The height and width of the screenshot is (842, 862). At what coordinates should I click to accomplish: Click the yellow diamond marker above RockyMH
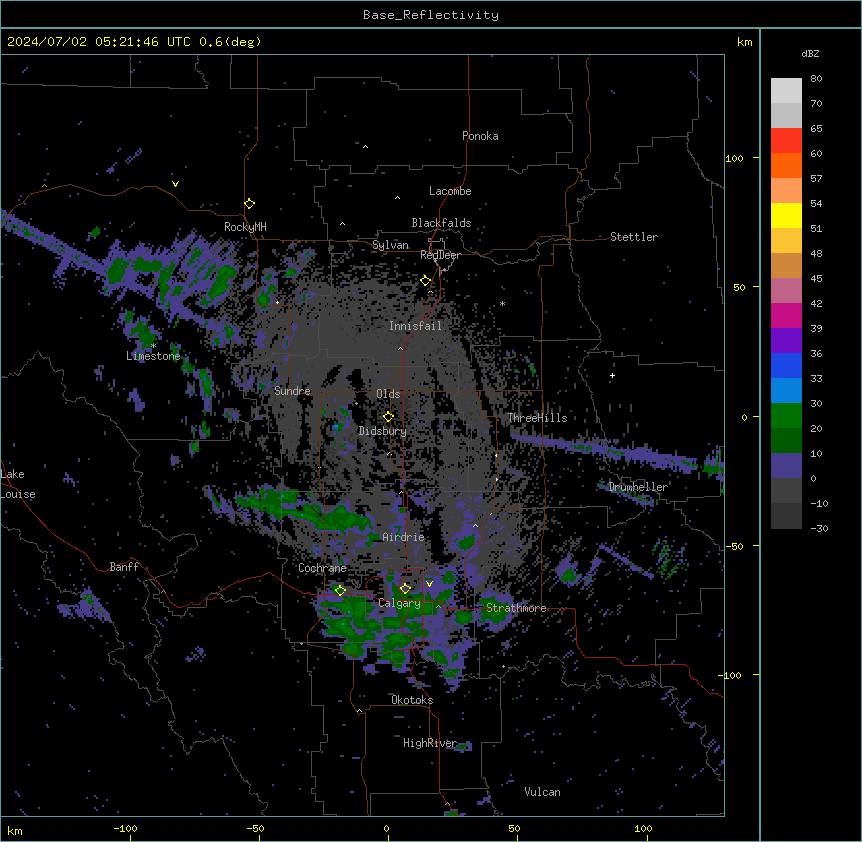click(x=249, y=204)
